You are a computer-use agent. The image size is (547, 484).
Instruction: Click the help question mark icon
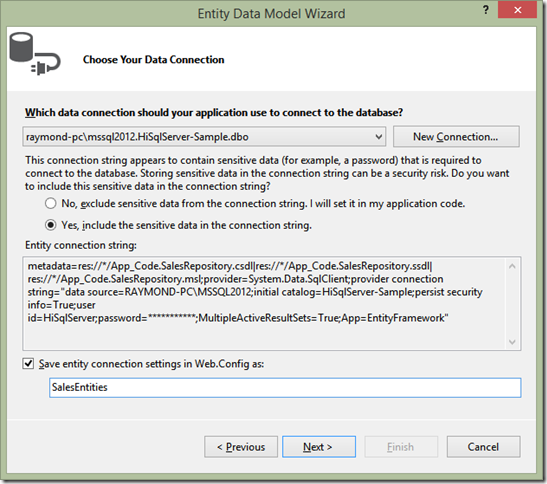click(486, 10)
